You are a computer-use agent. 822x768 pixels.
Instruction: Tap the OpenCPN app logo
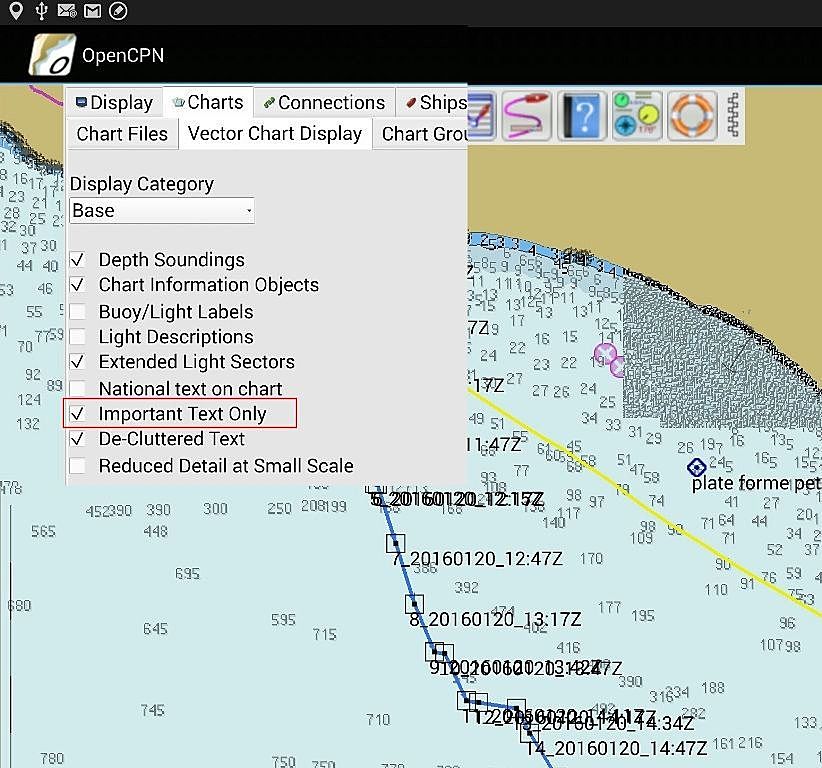pos(52,55)
